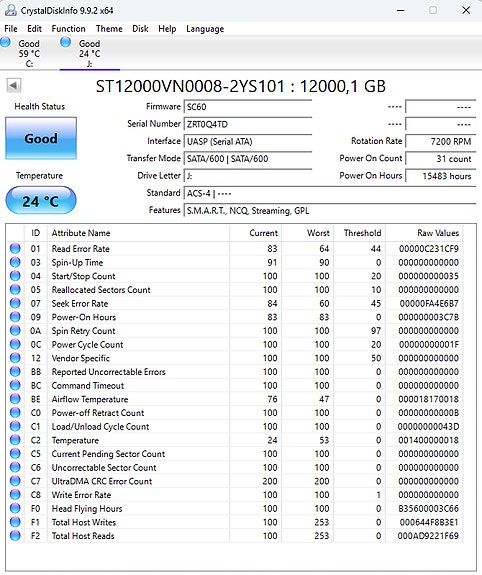Click the raw value B35600003C66
Image resolution: width=482 pixels, height=575 pixels.
coord(428,508)
